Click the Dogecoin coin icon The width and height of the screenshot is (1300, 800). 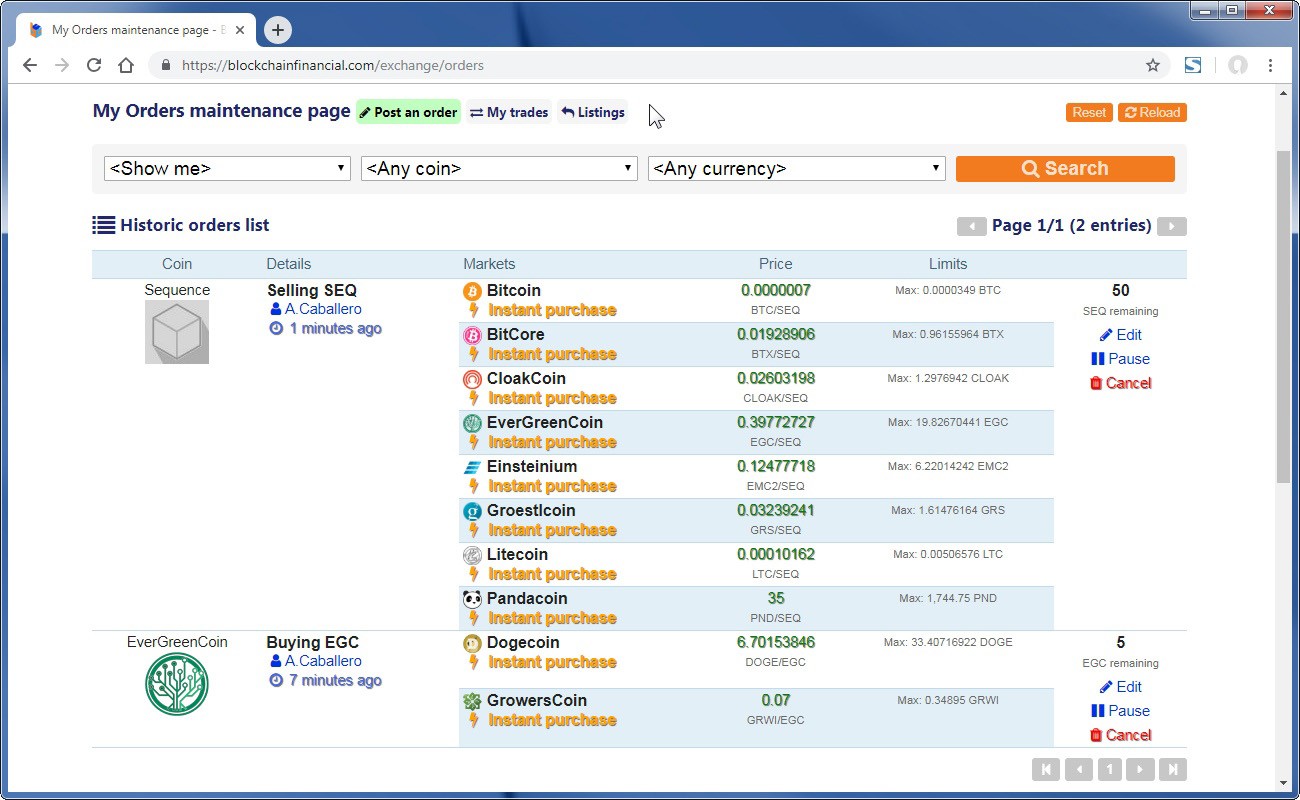coord(472,643)
